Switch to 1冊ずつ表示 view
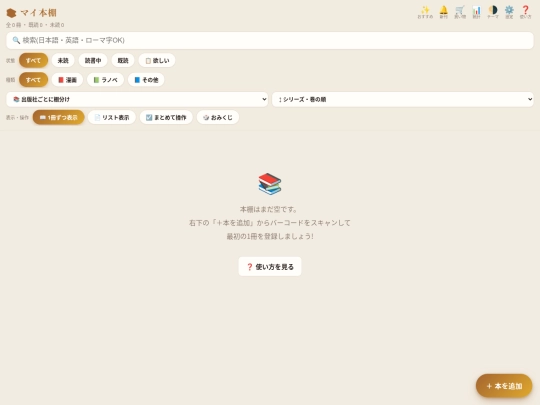The width and height of the screenshot is (540, 405). 59,117
